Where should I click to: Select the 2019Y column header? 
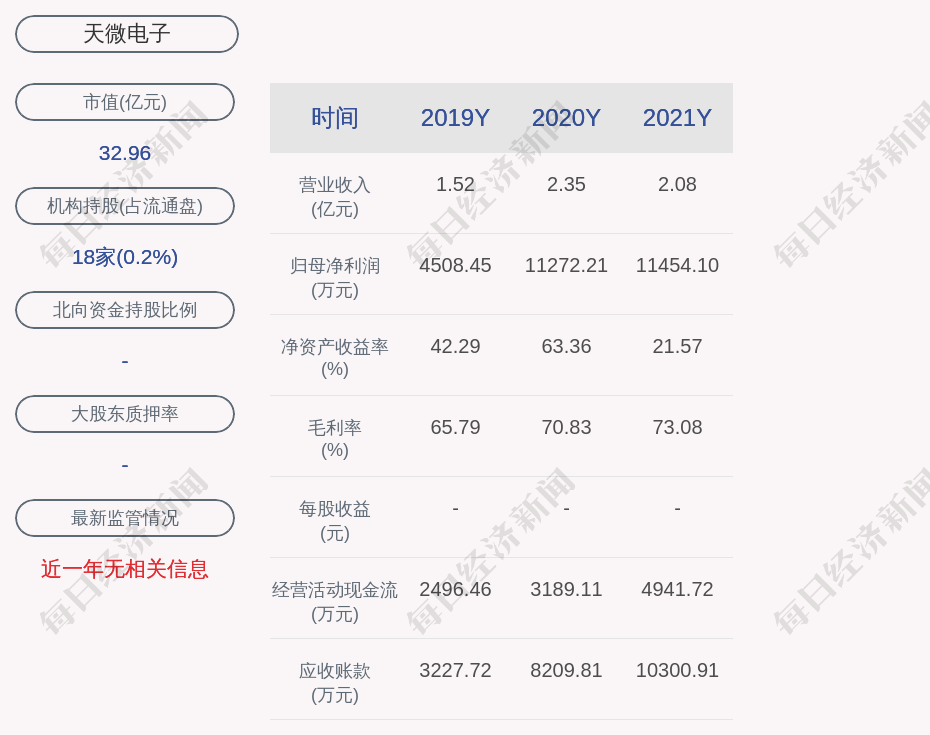[455, 118]
